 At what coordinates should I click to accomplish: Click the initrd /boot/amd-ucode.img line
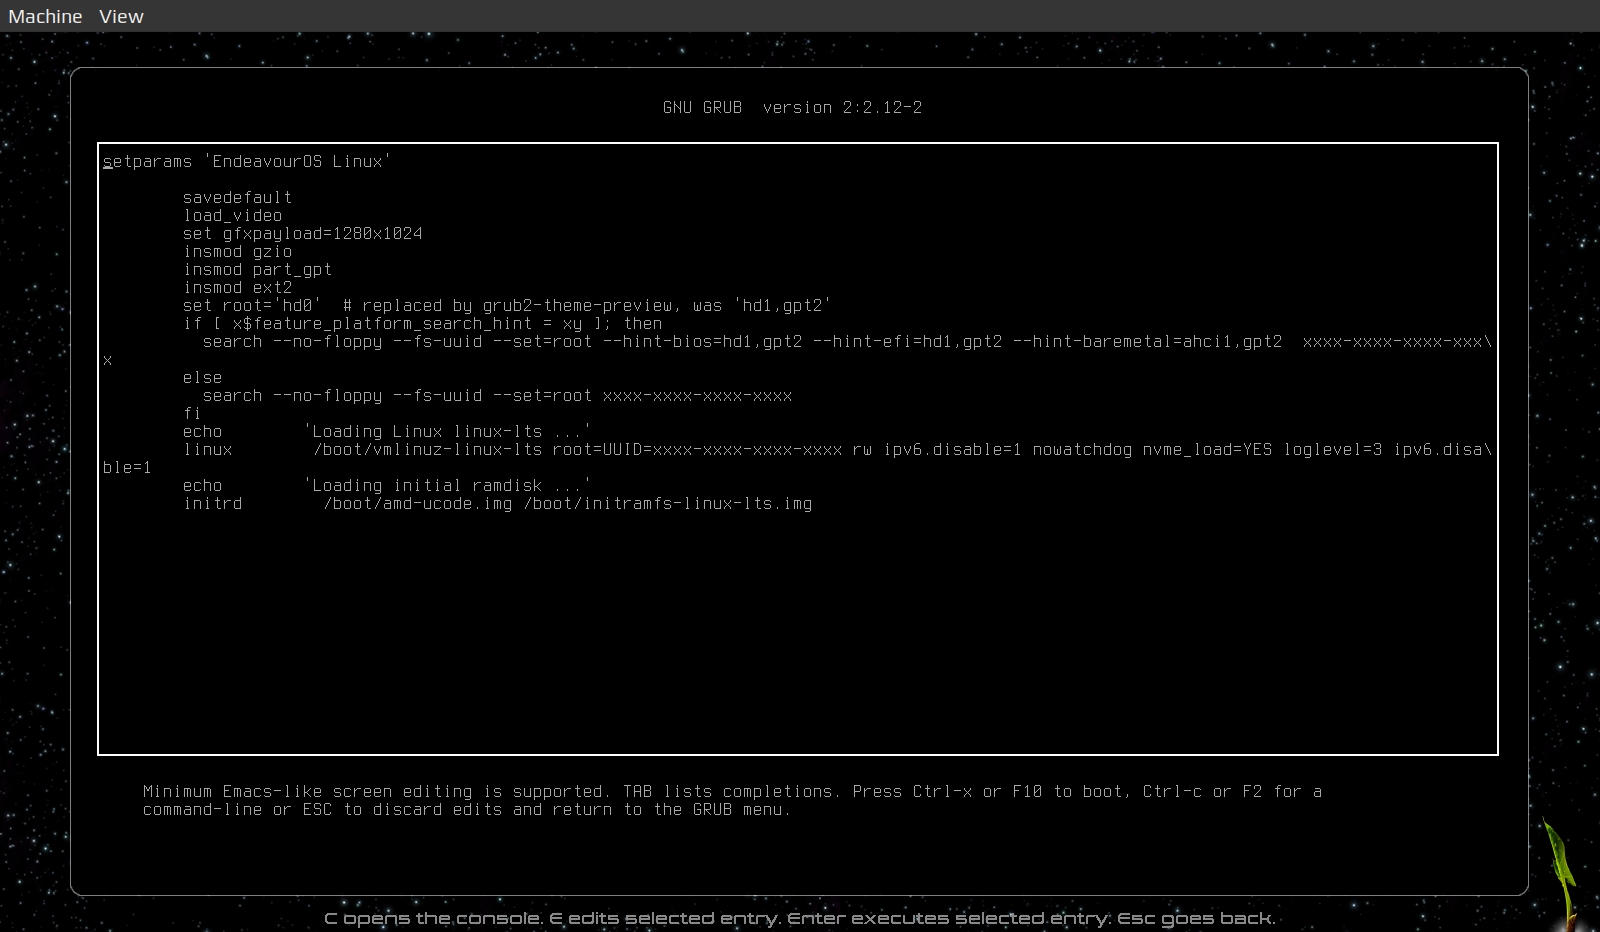tap(497, 503)
